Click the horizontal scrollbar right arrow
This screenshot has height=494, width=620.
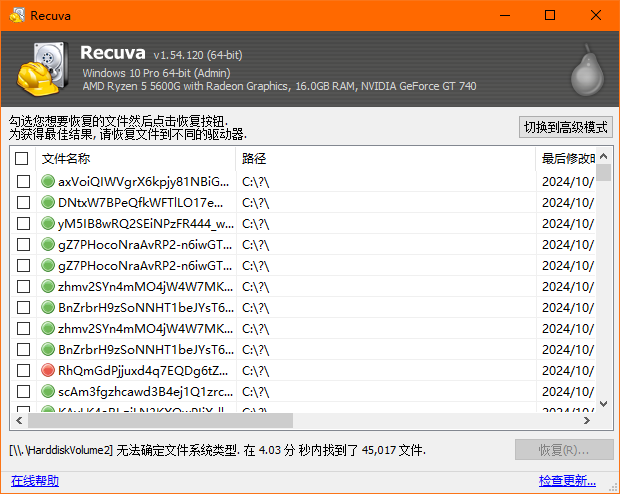click(587, 420)
